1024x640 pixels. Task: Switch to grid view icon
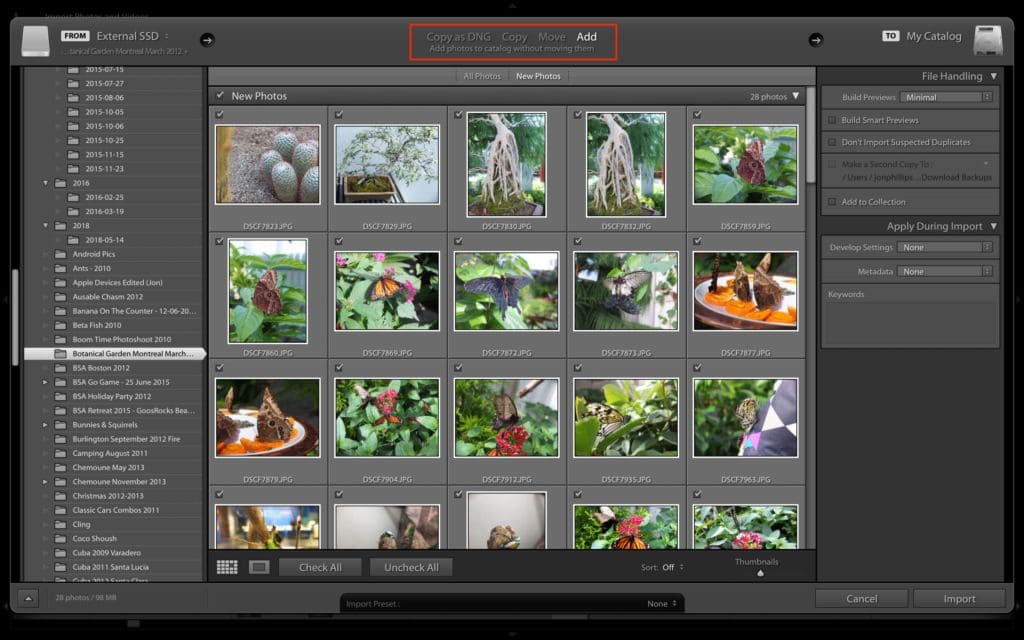click(x=227, y=567)
